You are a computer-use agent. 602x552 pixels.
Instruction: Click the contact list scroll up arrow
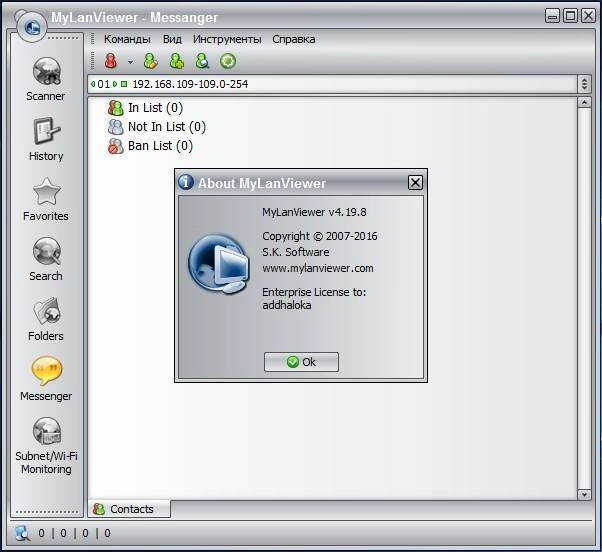[x=584, y=102]
